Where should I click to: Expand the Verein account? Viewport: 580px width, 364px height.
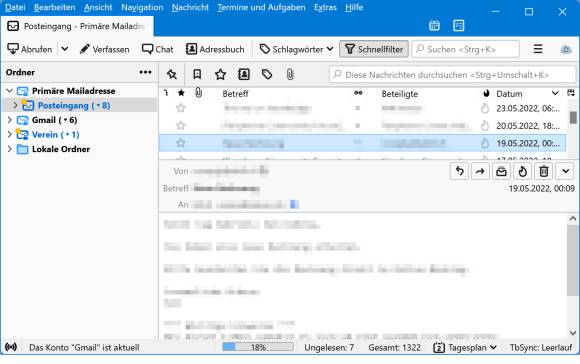coord(10,134)
